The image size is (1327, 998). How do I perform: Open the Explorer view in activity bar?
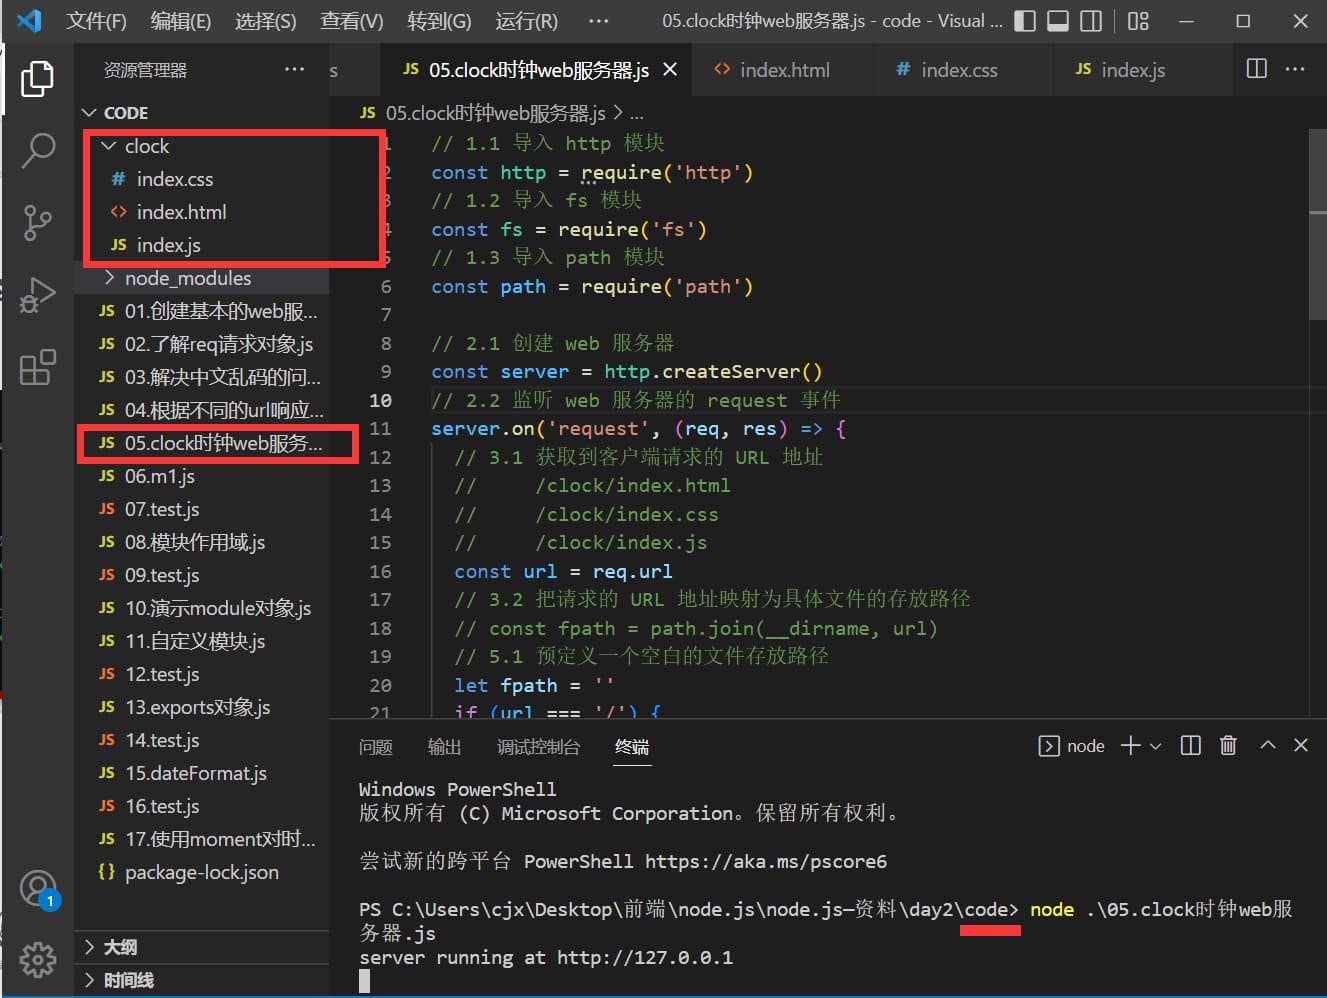click(x=37, y=78)
